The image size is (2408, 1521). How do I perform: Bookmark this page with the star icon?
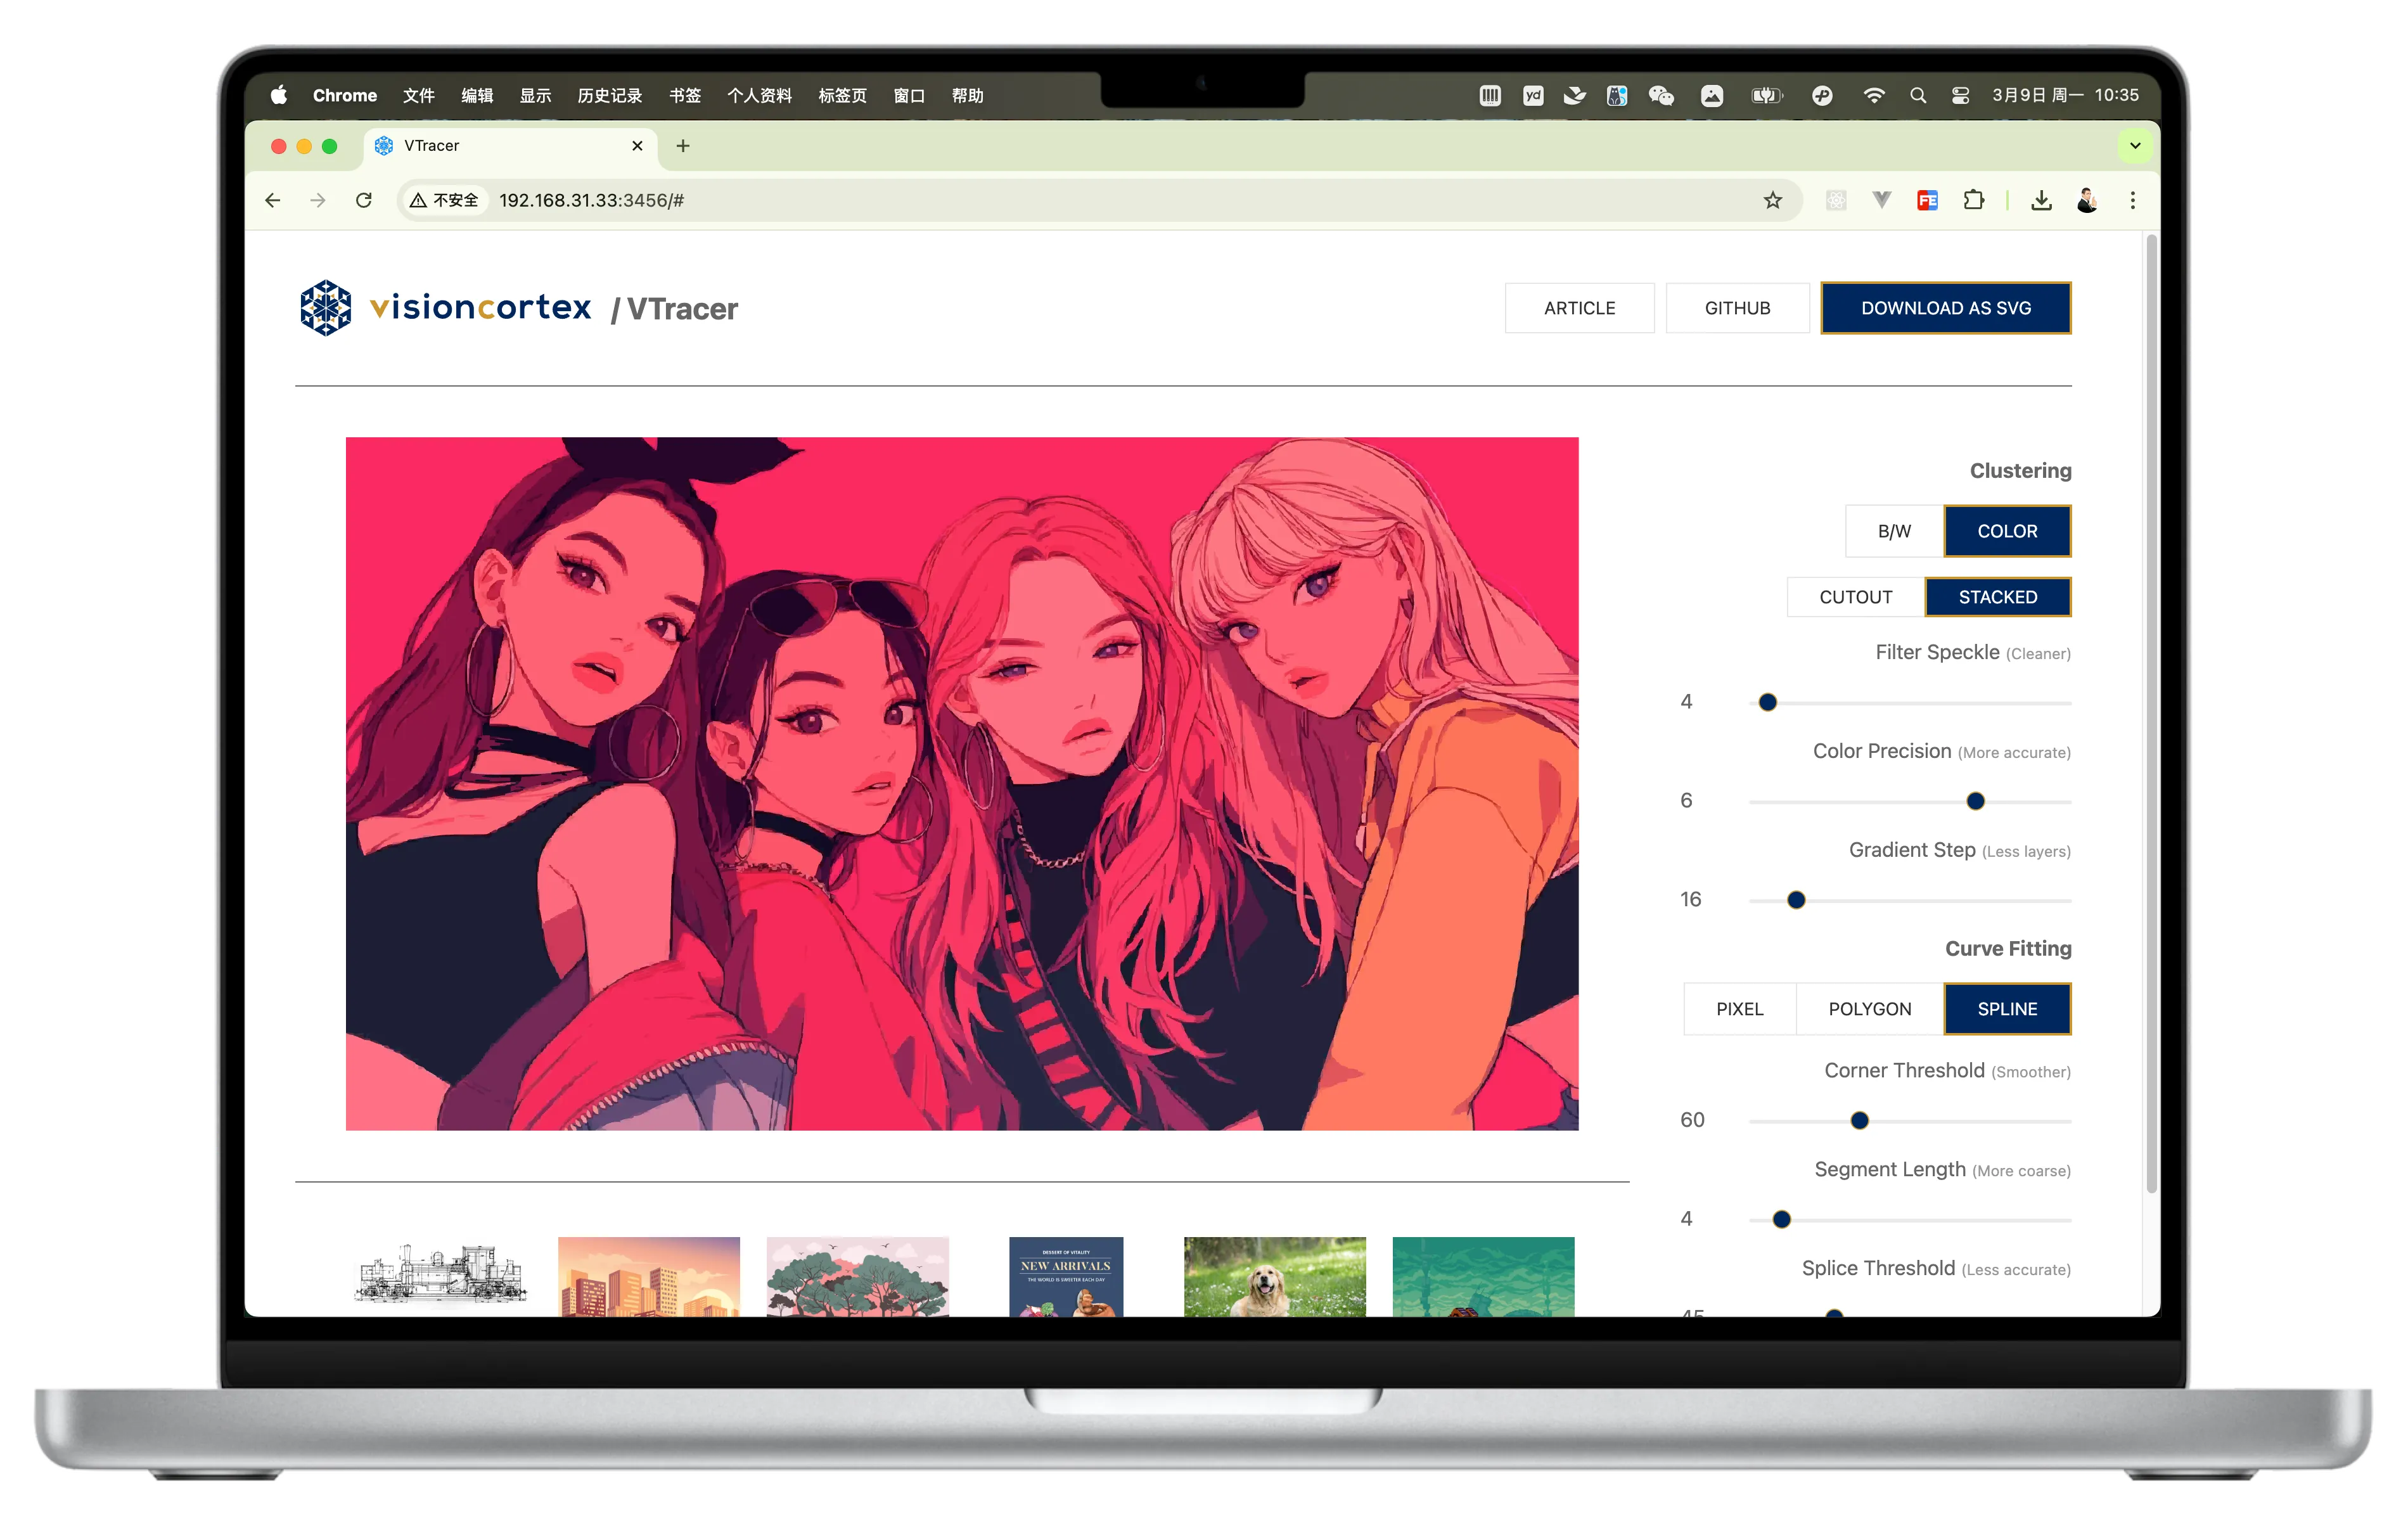[x=1773, y=201]
